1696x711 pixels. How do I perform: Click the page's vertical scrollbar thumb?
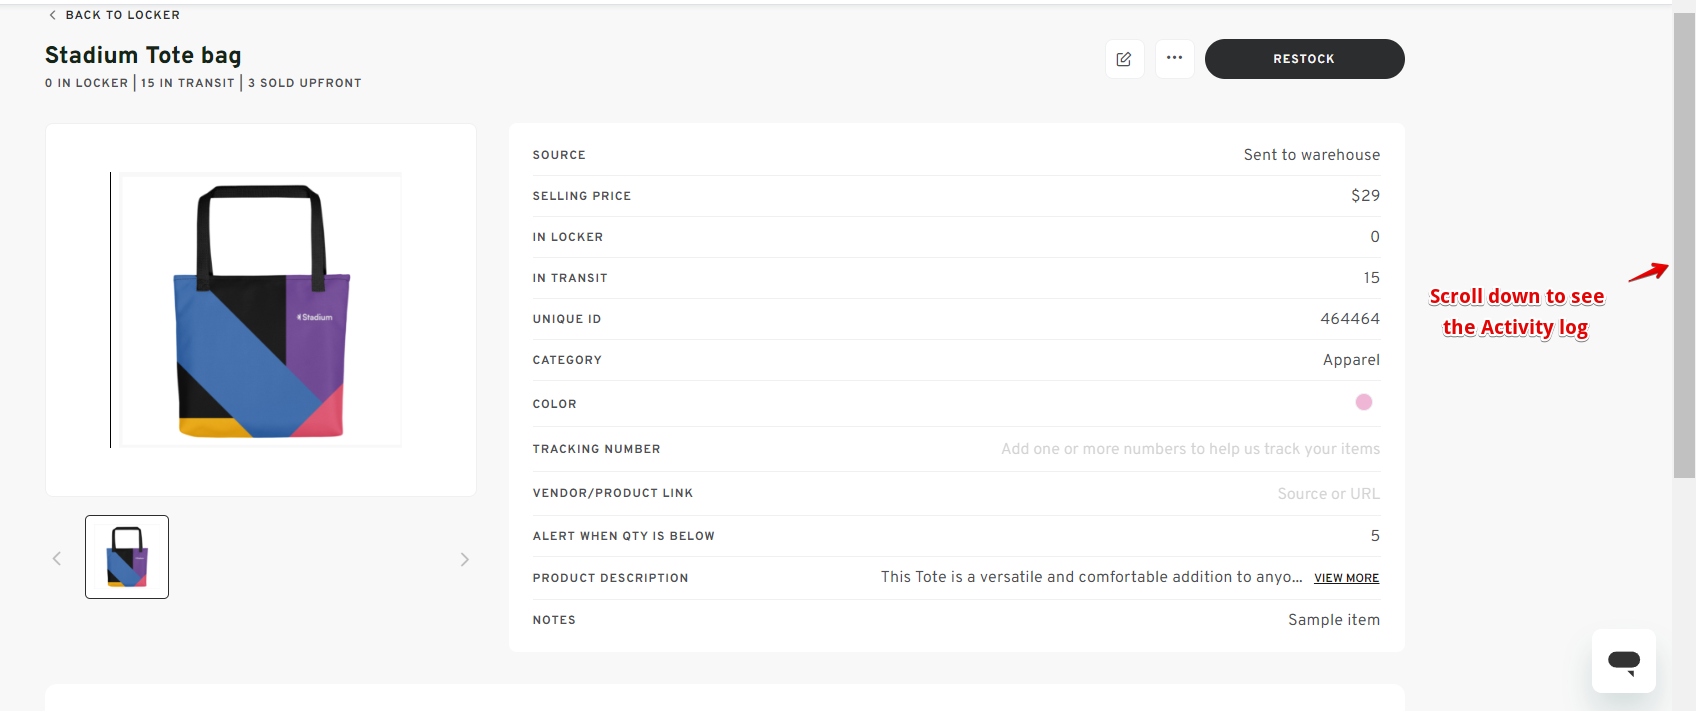[1684, 245]
